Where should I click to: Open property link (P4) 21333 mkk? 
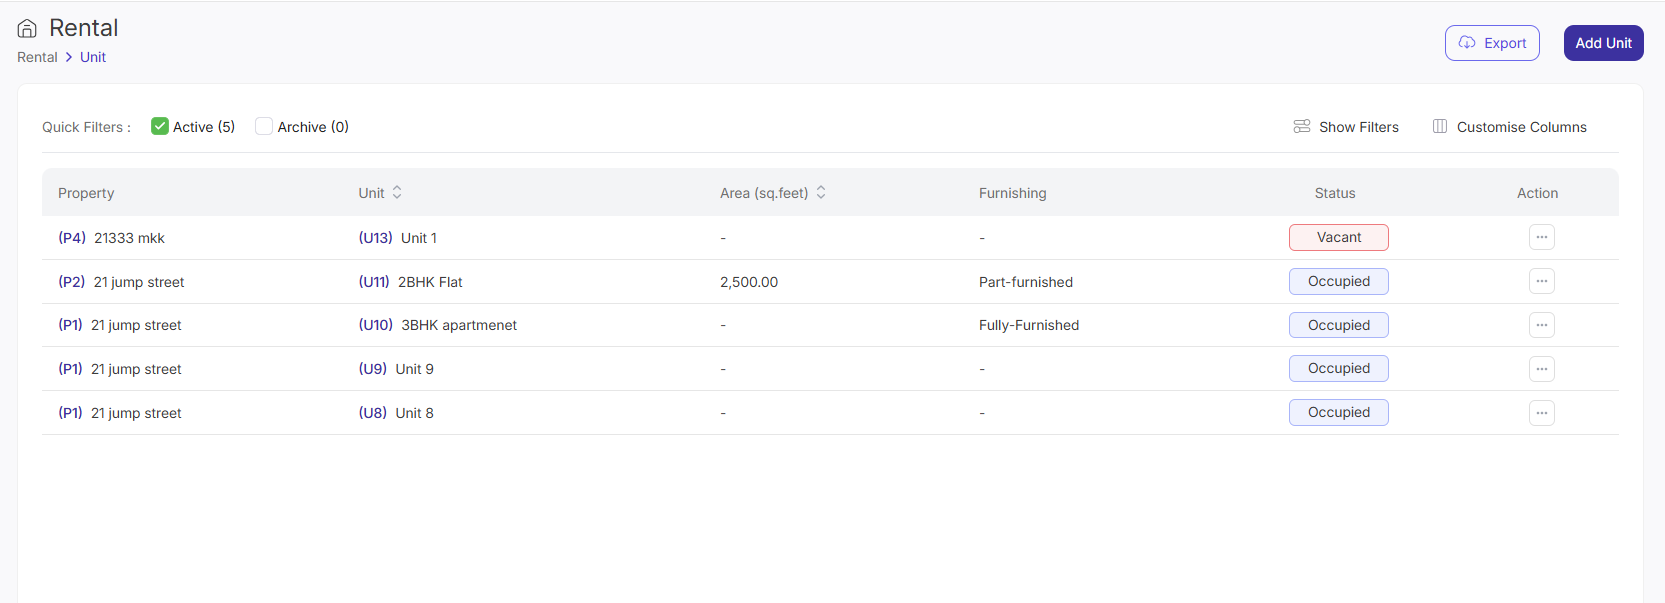click(111, 238)
